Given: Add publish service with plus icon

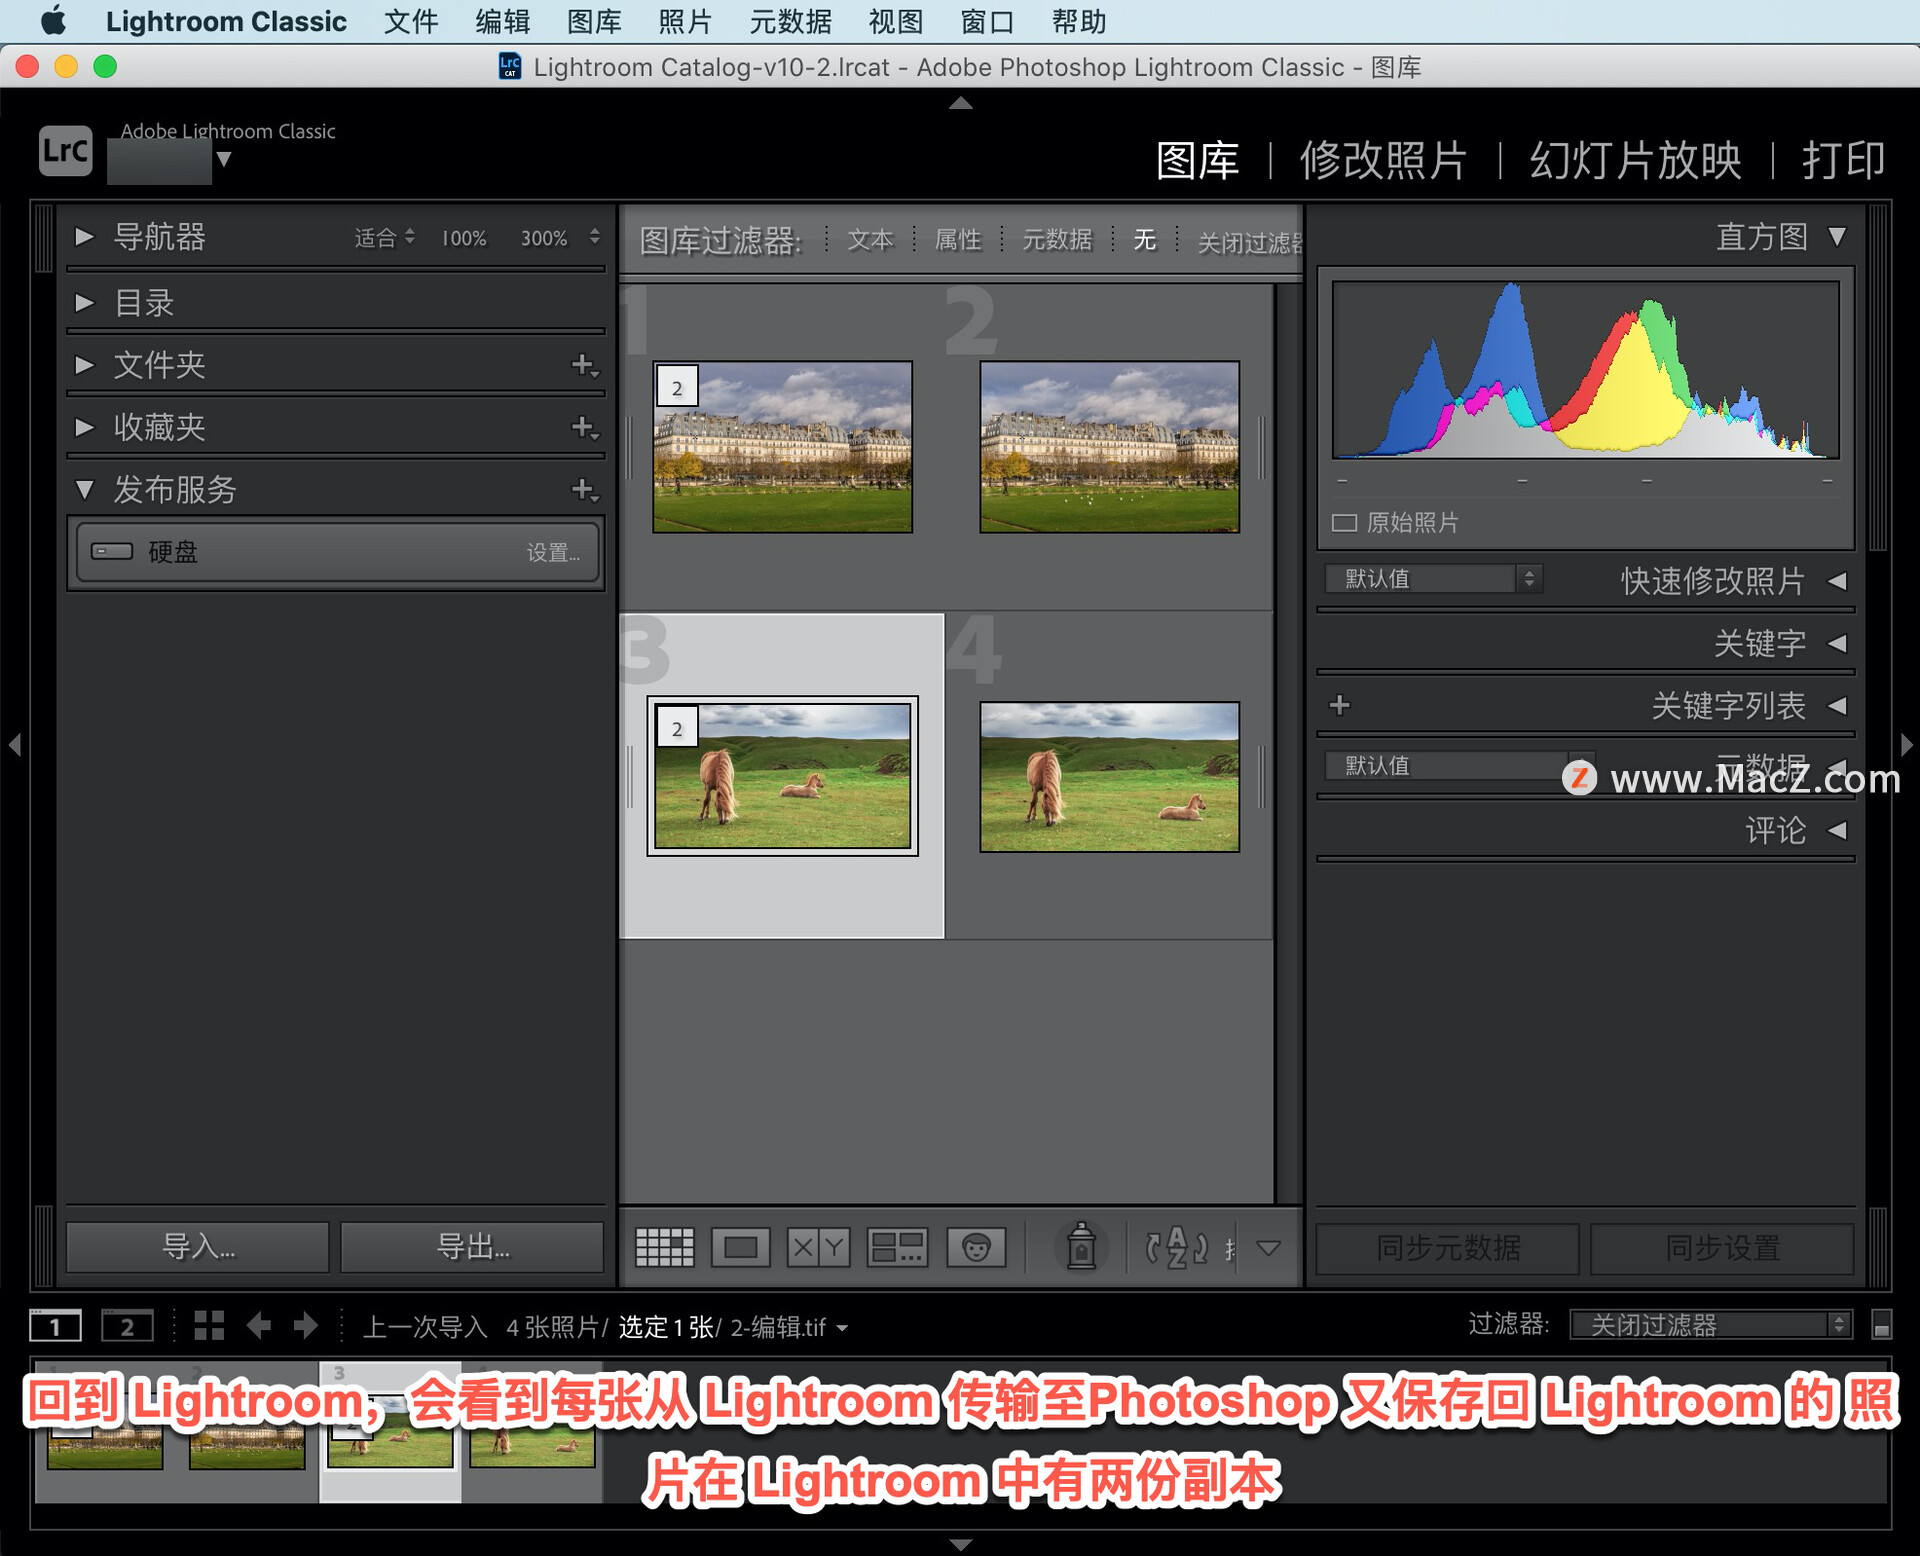Looking at the screenshot, I should pyautogui.click(x=584, y=489).
